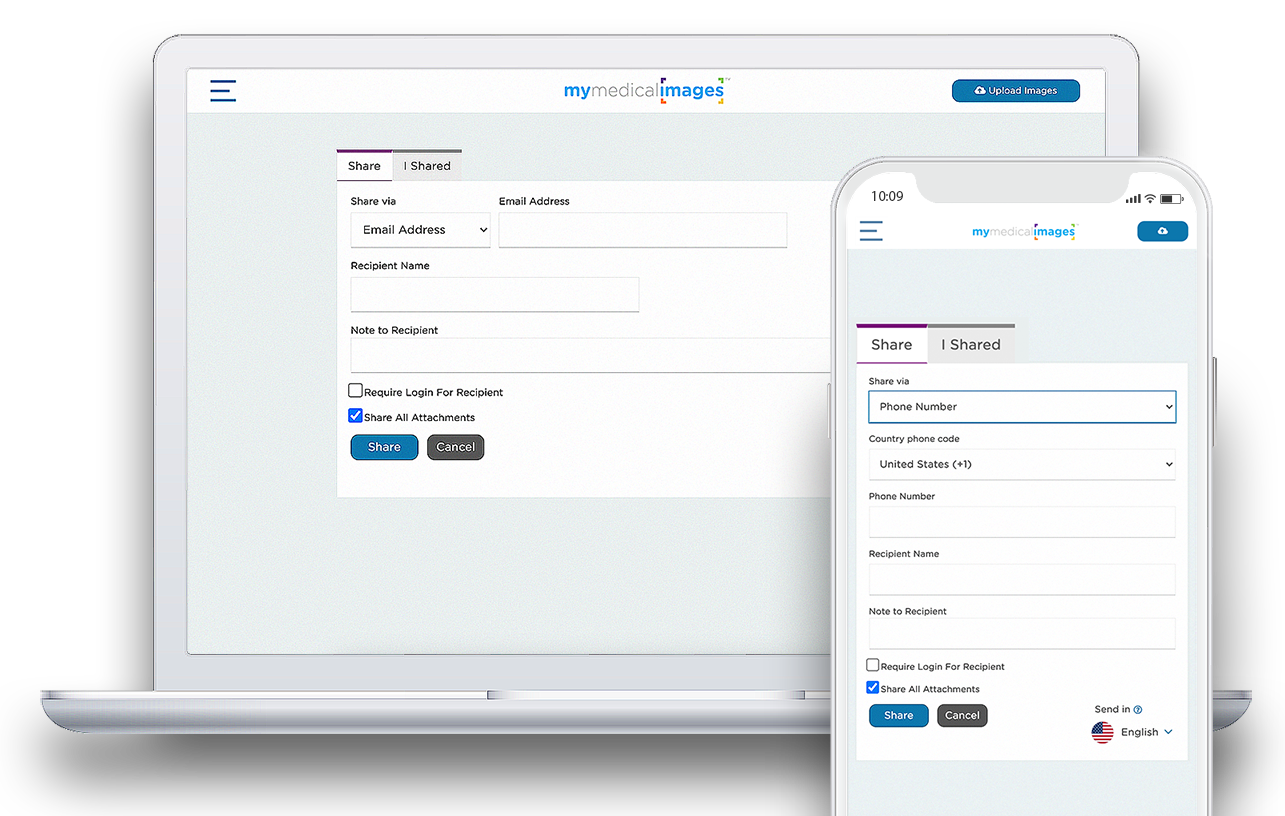Screen dimensions: 1285x816
Task: Click the mymedicalimages logo on the laptop
Action: [x=646, y=90]
